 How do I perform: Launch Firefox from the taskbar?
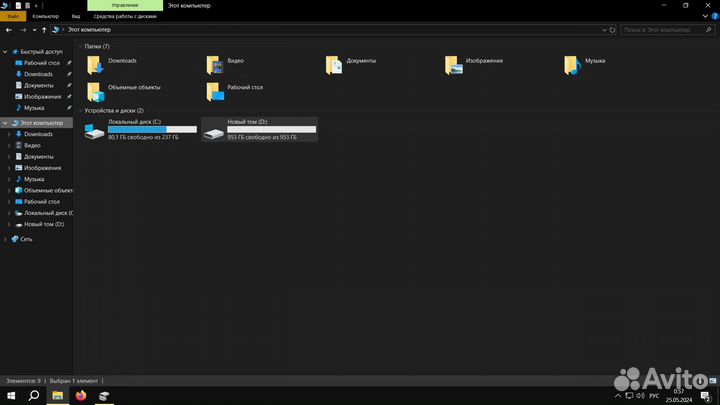tap(81, 396)
